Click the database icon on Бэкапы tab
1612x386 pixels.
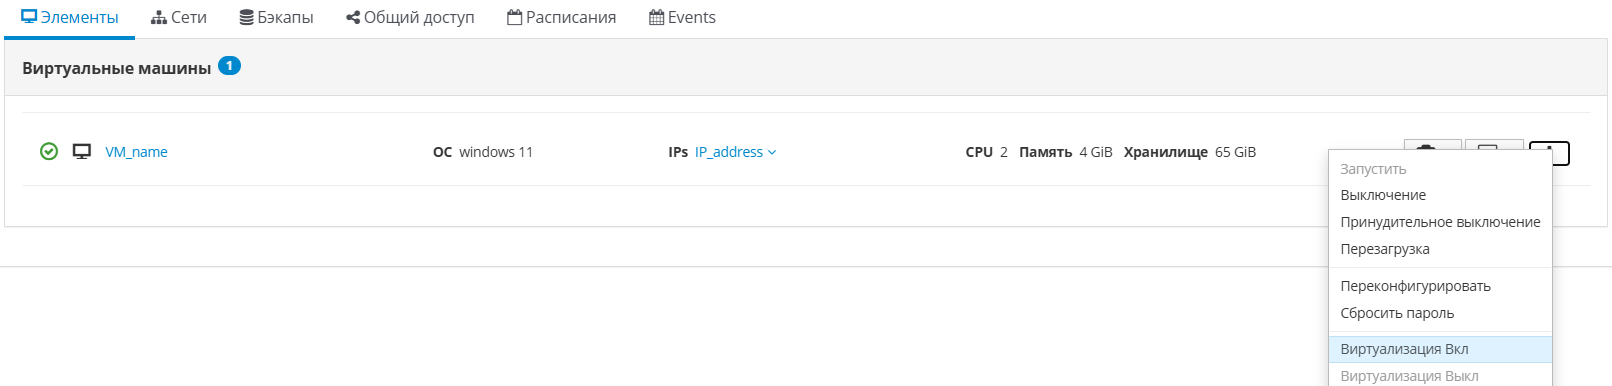click(246, 18)
